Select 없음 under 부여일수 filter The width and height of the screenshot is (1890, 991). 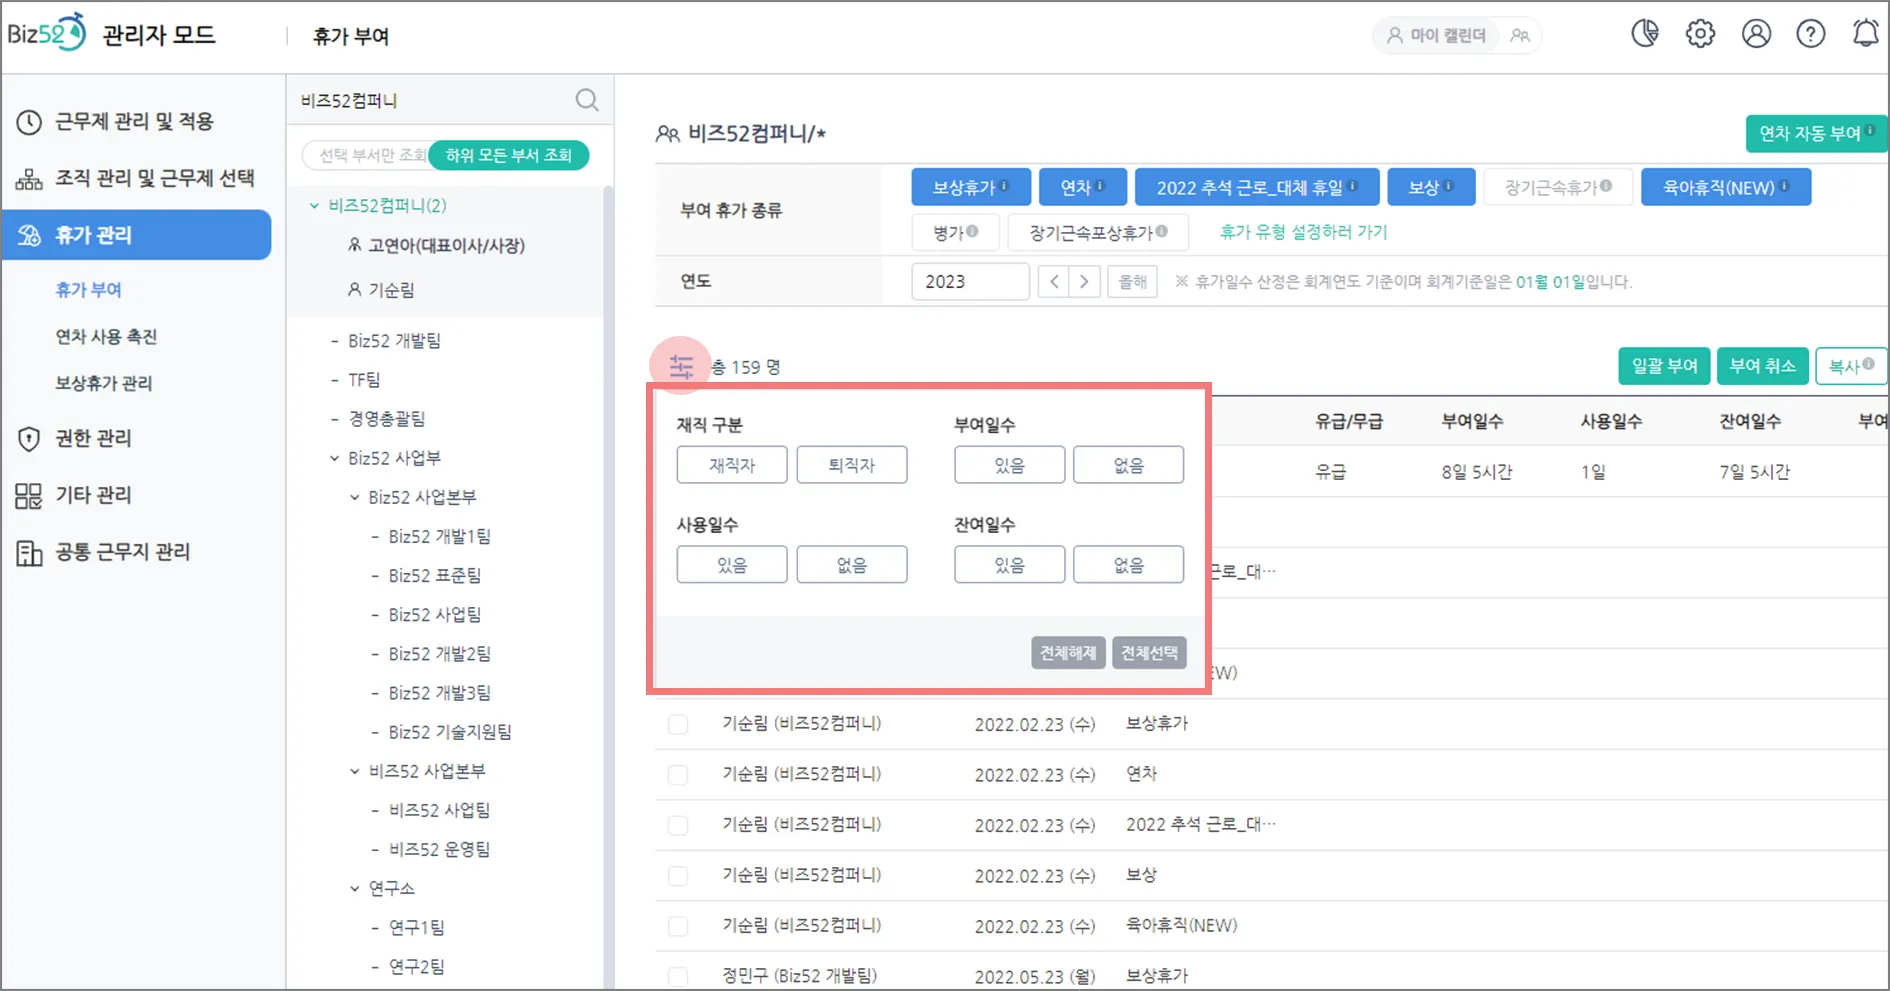(1129, 465)
